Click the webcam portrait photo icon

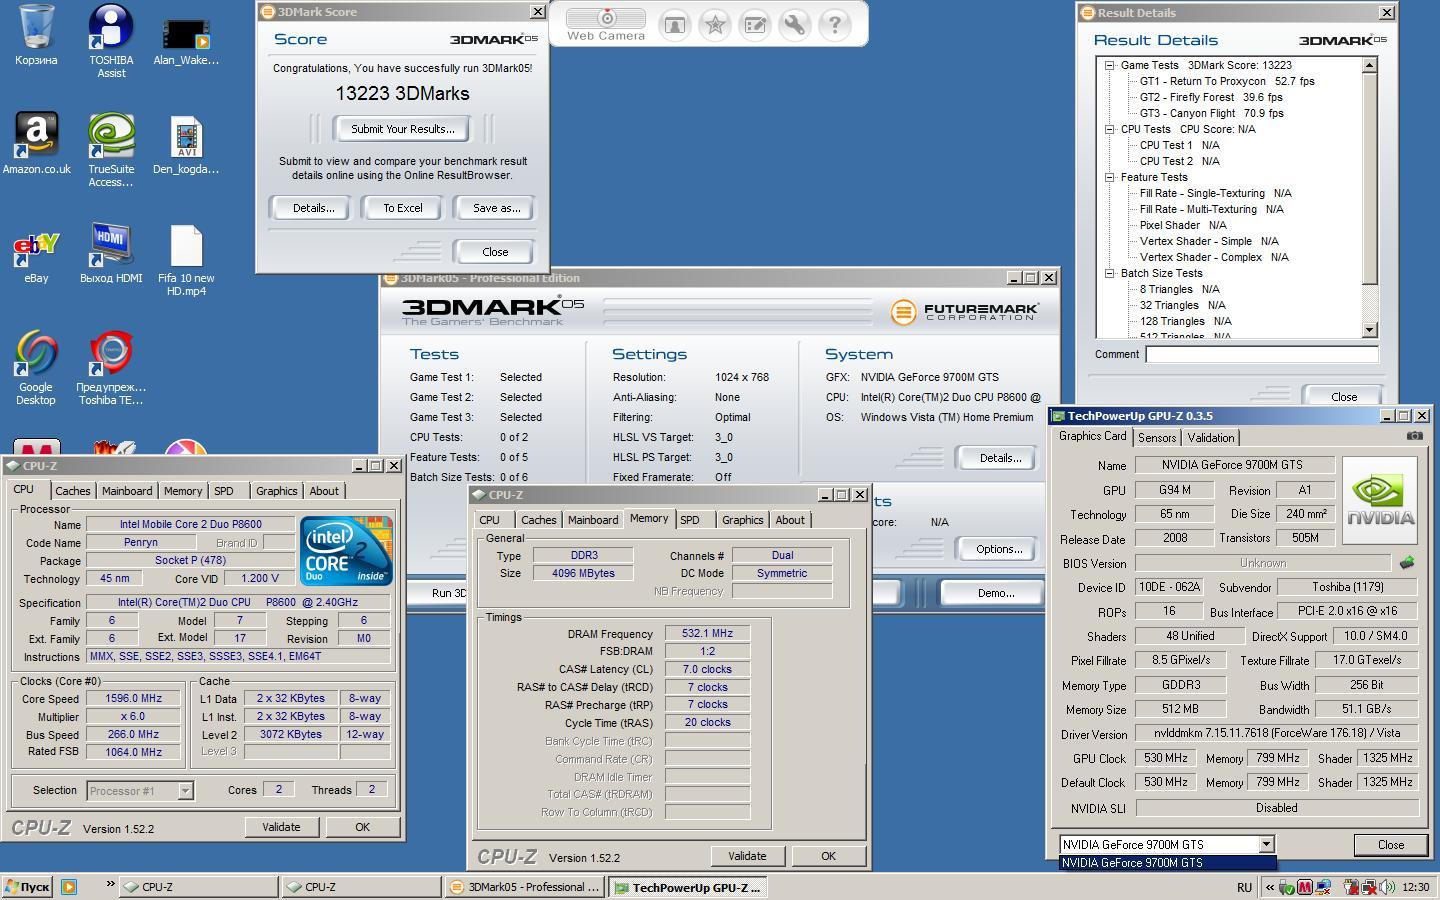675,24
